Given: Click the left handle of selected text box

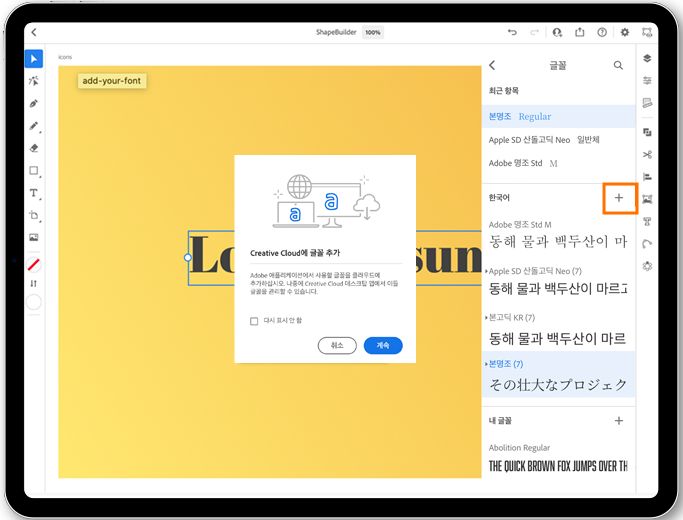Looking at the screenshot, I should pyautogui.click(x=188, y=257).
